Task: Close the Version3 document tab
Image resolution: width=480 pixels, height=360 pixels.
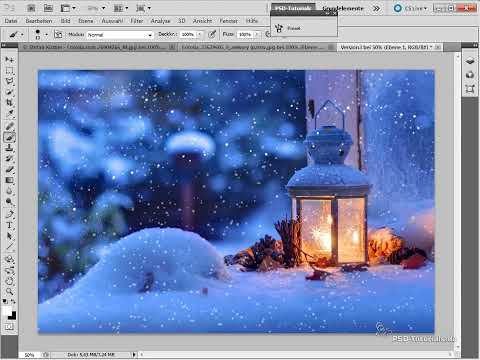Action: [438, 47]
